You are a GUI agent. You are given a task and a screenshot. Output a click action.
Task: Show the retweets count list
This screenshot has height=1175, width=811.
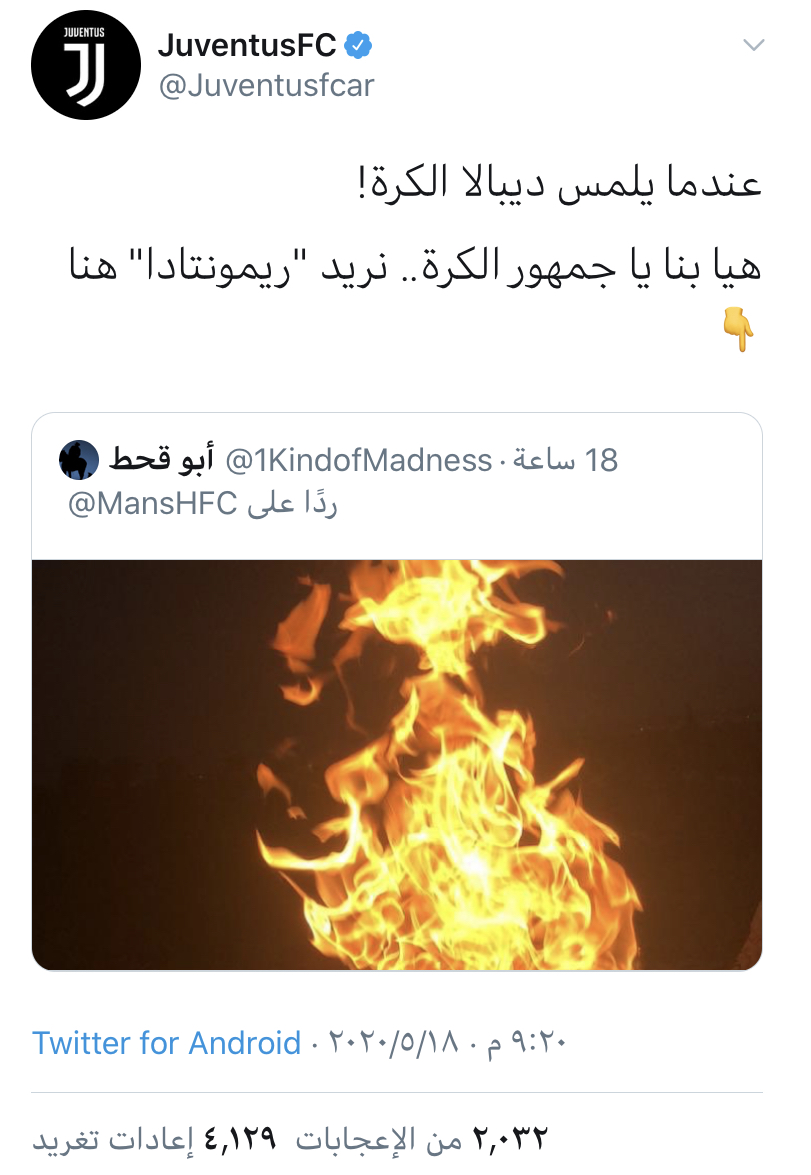[154, 1138]
